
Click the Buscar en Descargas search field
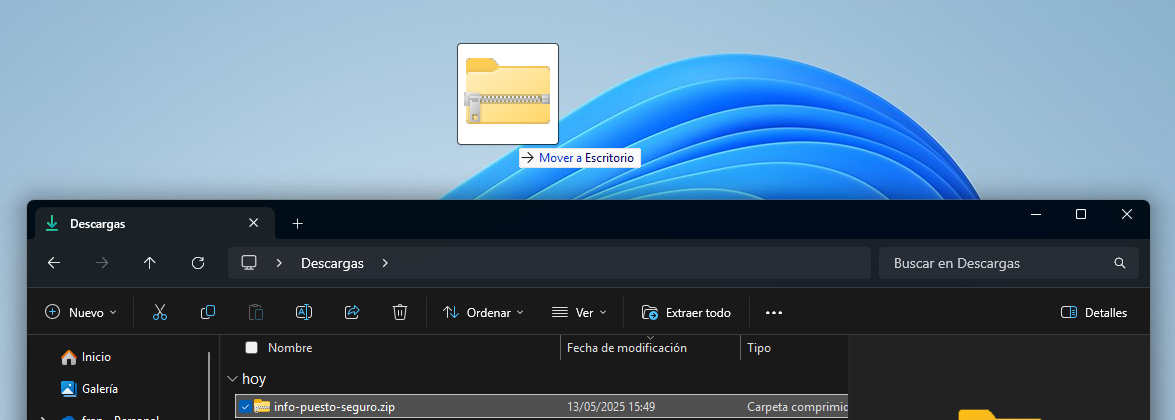1009,263
